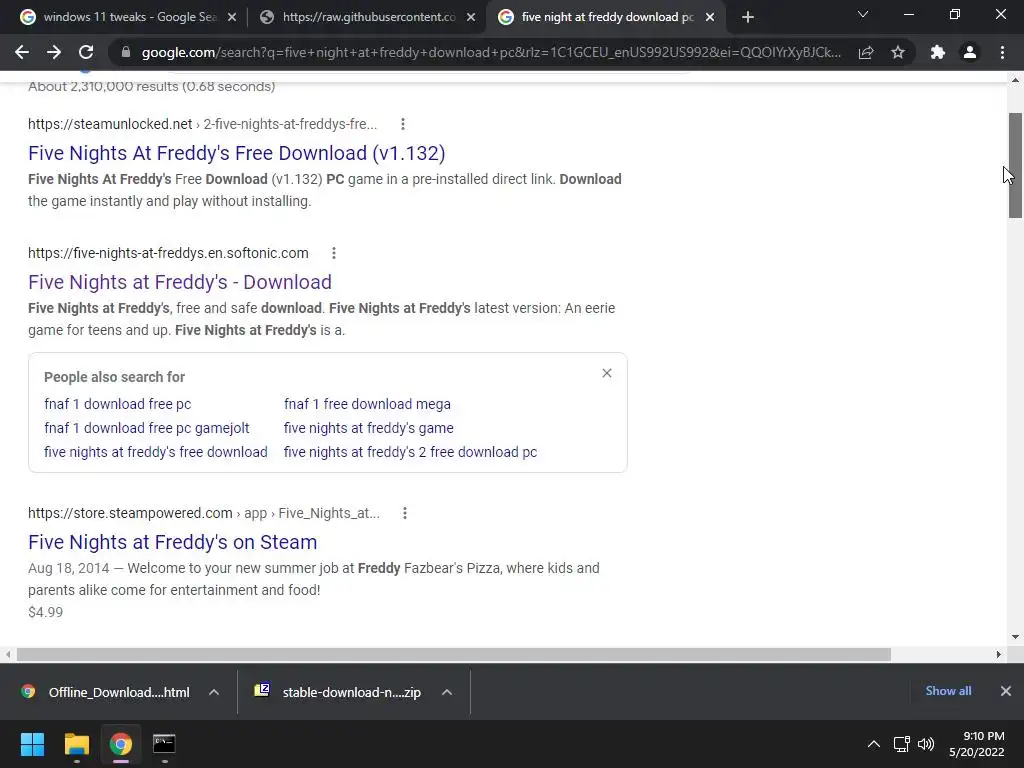Screen dimensions: 1024x768
Task: Search fnaf 1 download free pc
Action: (x=118, y=404)
